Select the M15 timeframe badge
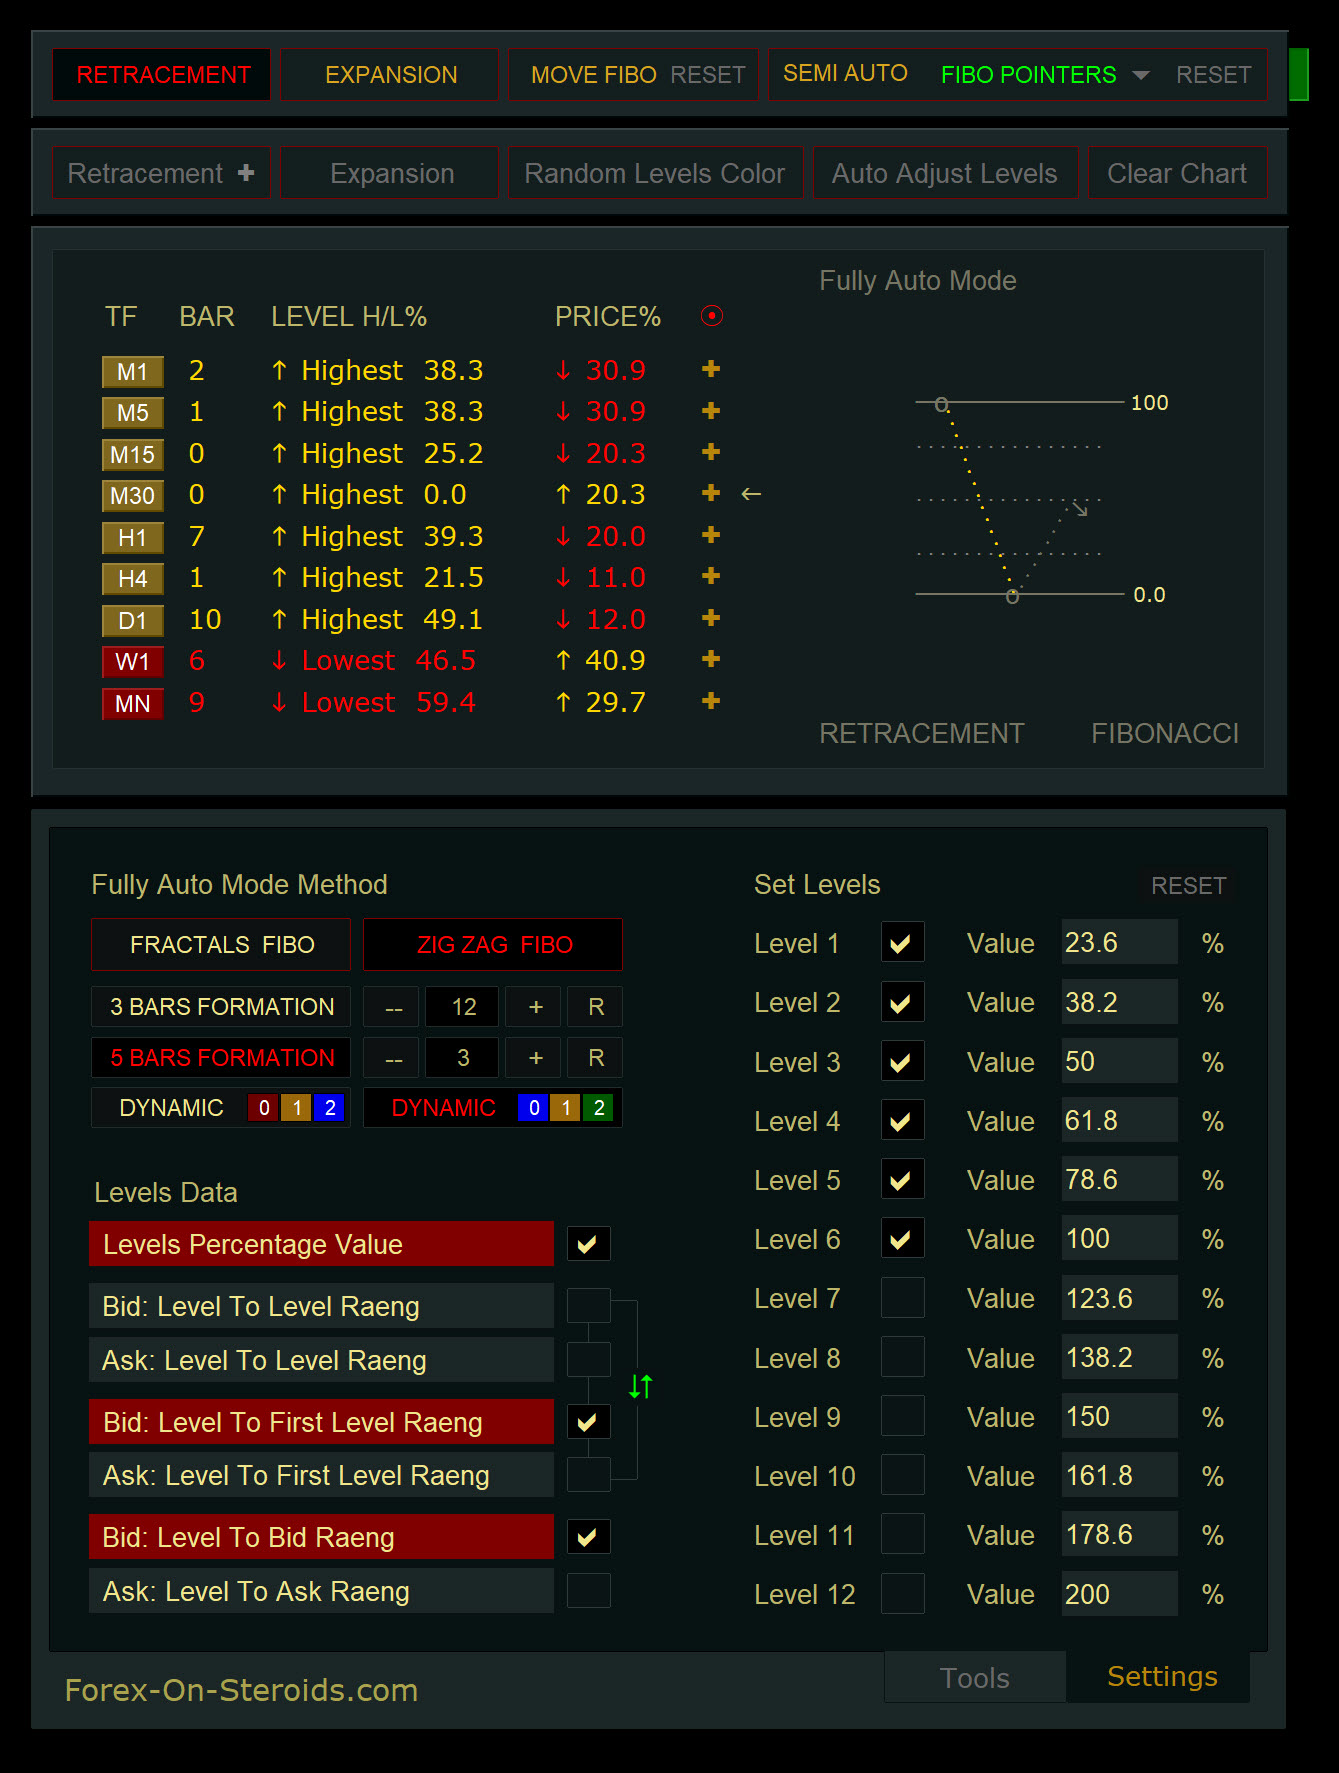 [x=132, y=454]
